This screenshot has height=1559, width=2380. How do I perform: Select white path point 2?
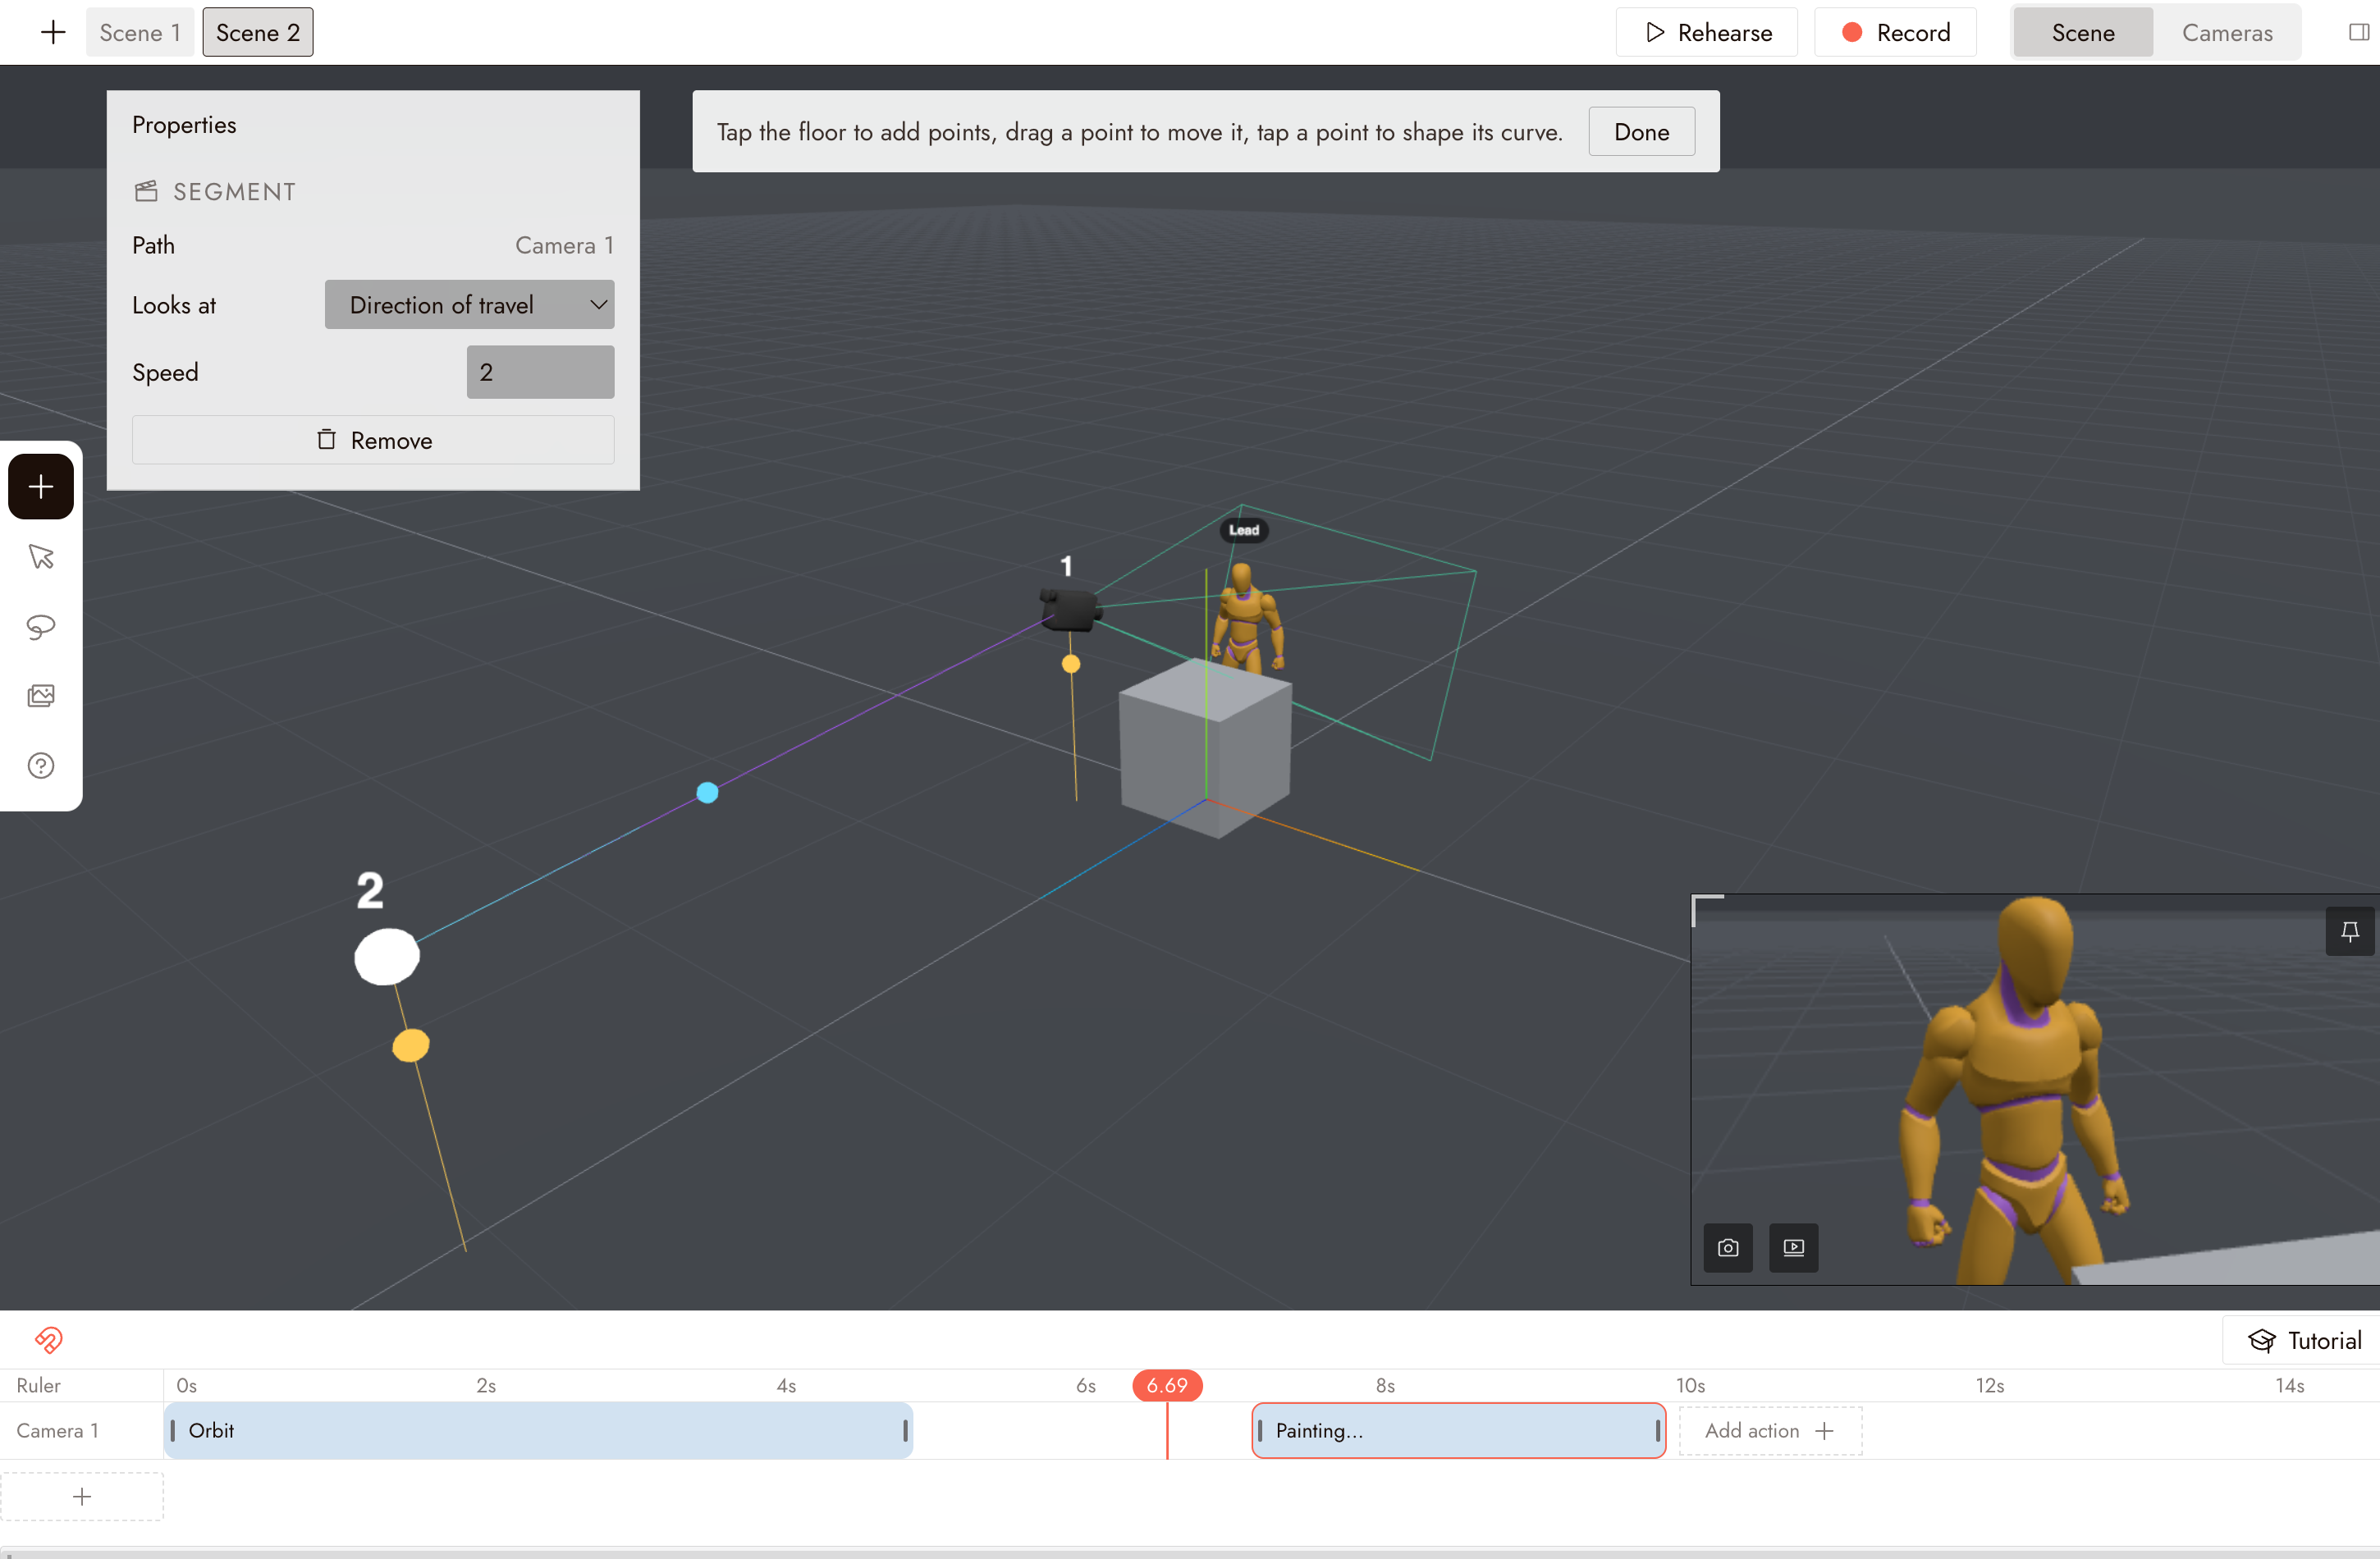pyautogui.click(x=387, y=957)
